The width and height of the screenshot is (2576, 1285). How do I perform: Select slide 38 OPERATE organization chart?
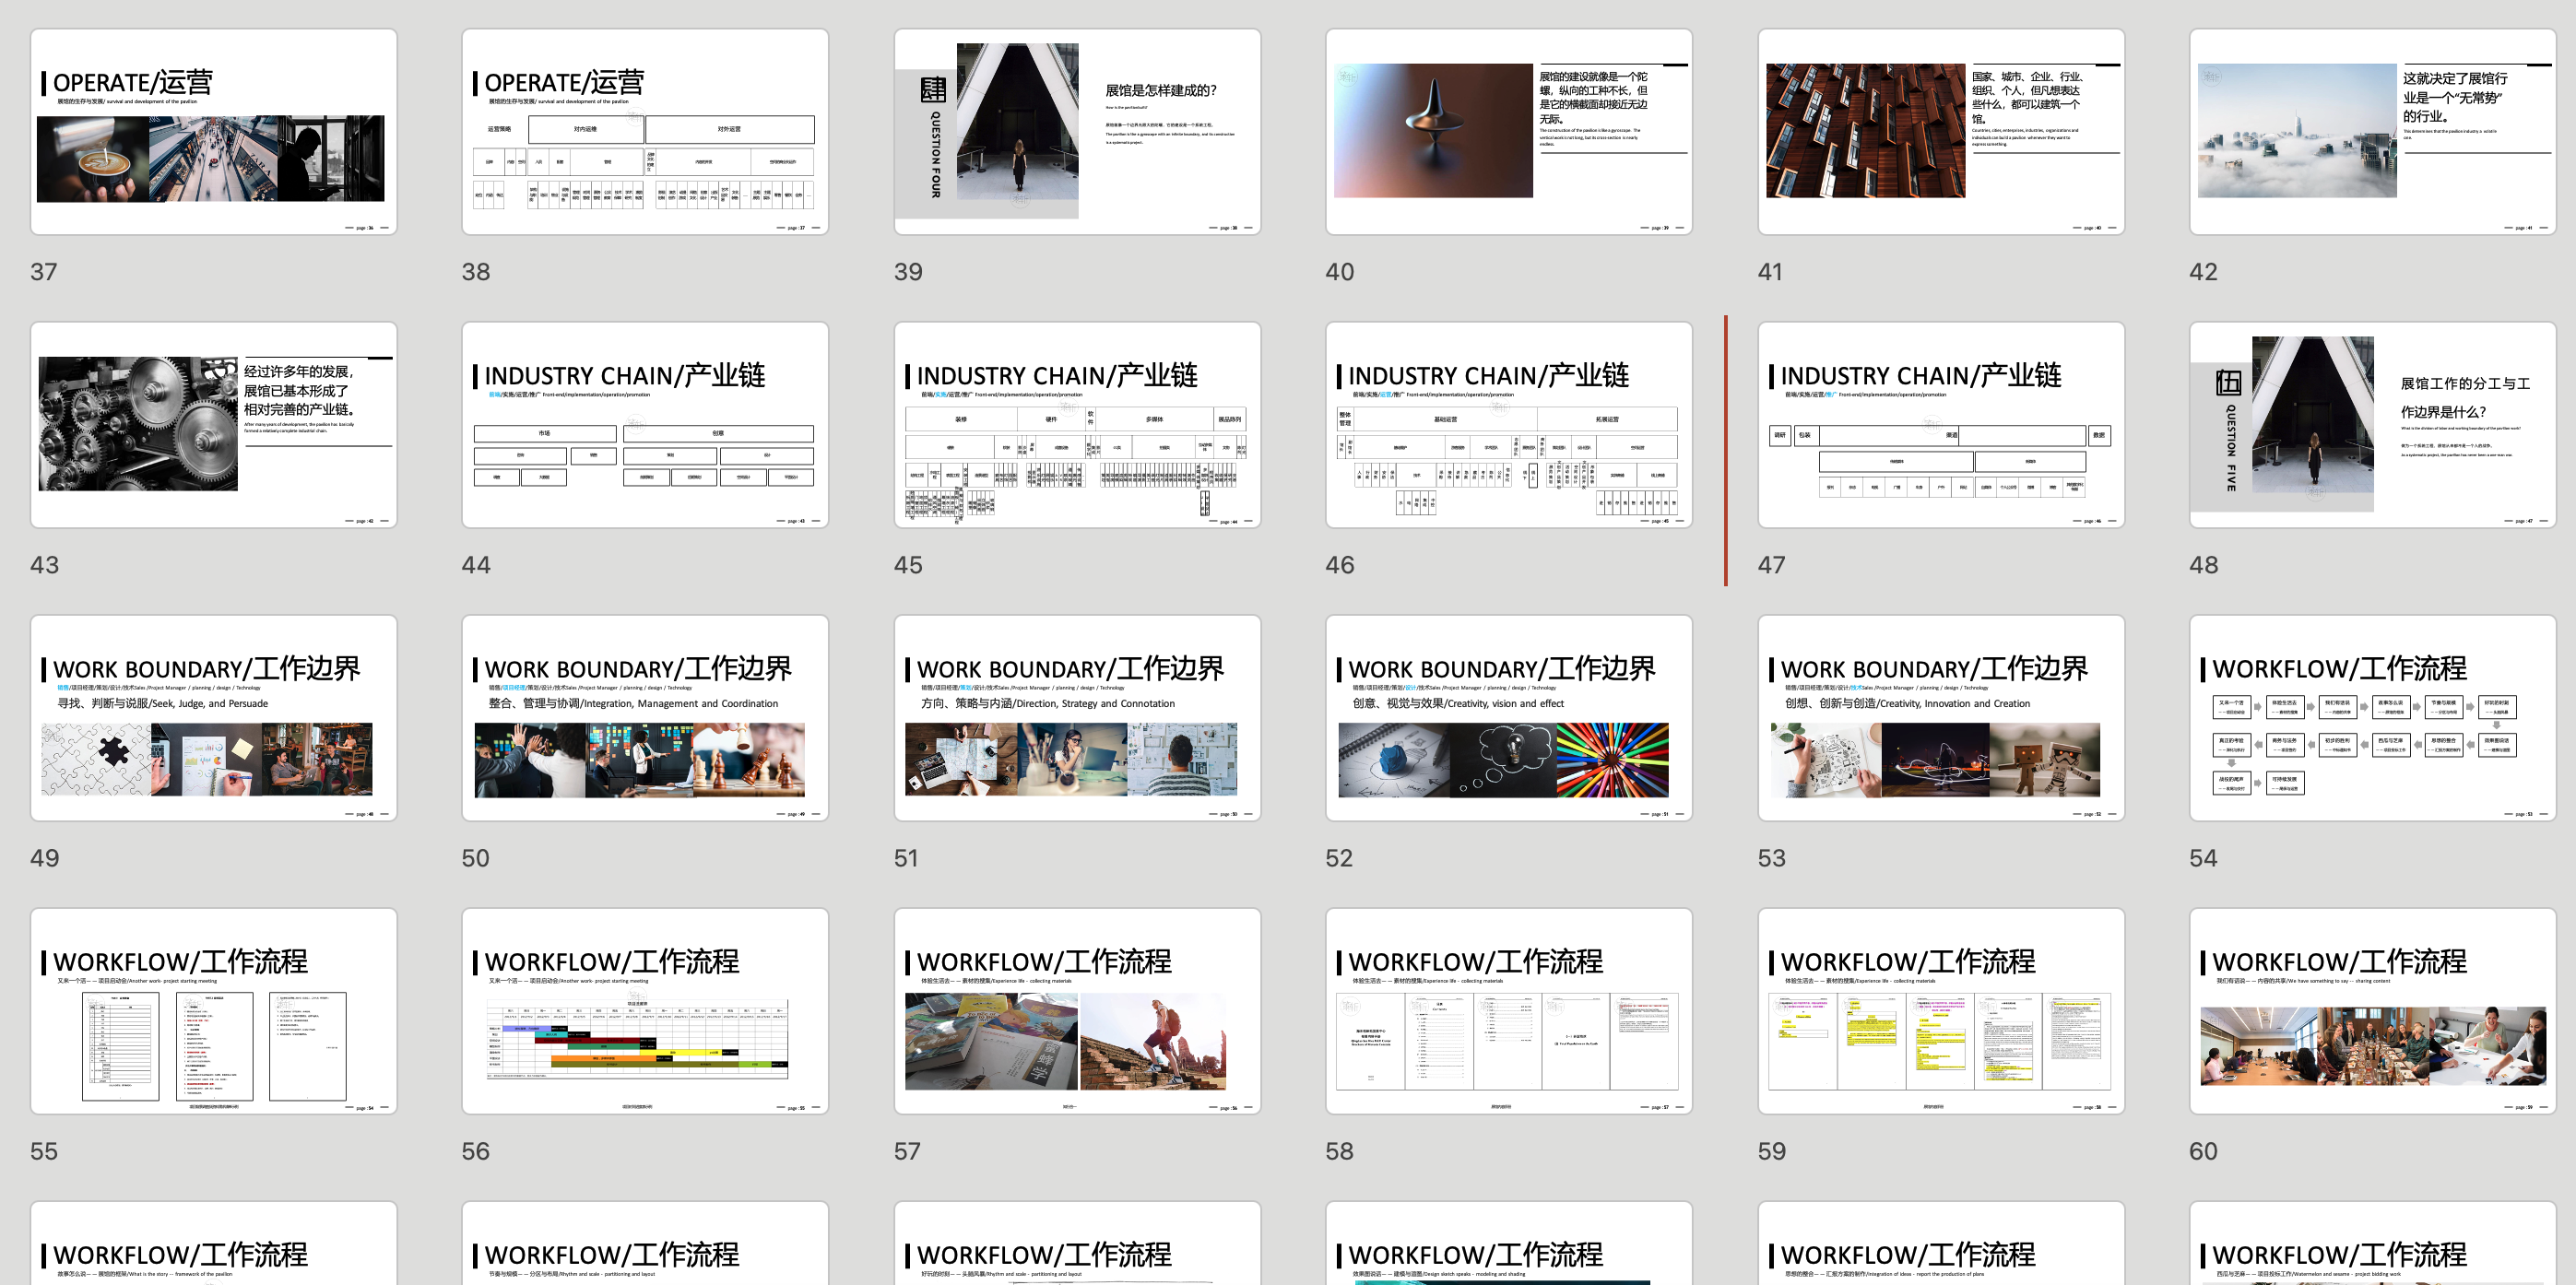click(645, 132)
